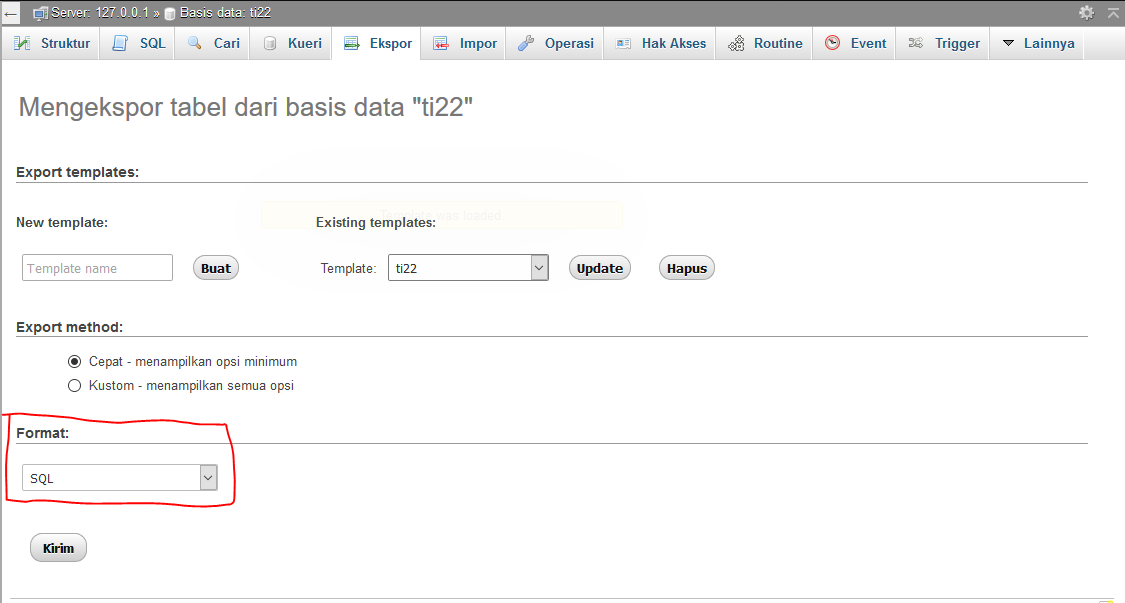Open the phpMyAdmin settings gear icon
Image resolution: width=1125 pixels, height=603 pixels.
(x=1086, y=12)
